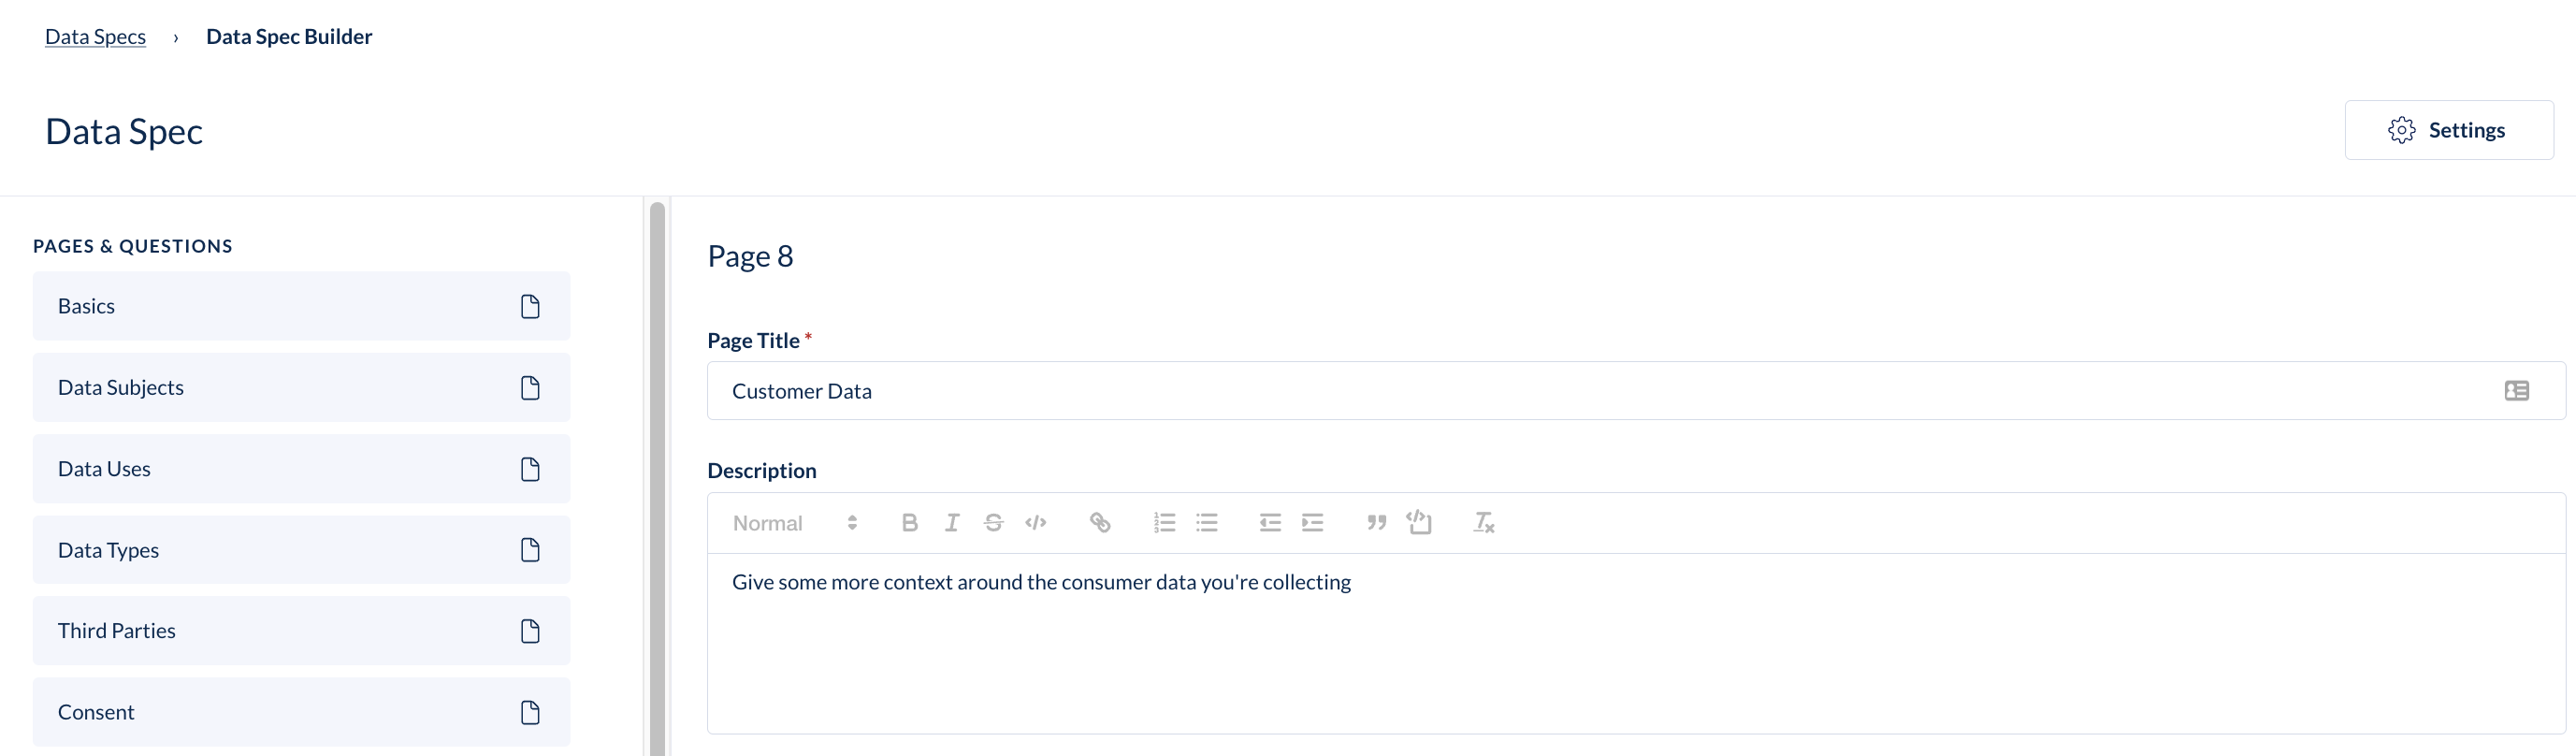This screenshot has width=2576, height=756.
Task: Open the Settings button
Action: pos(2448,130)
